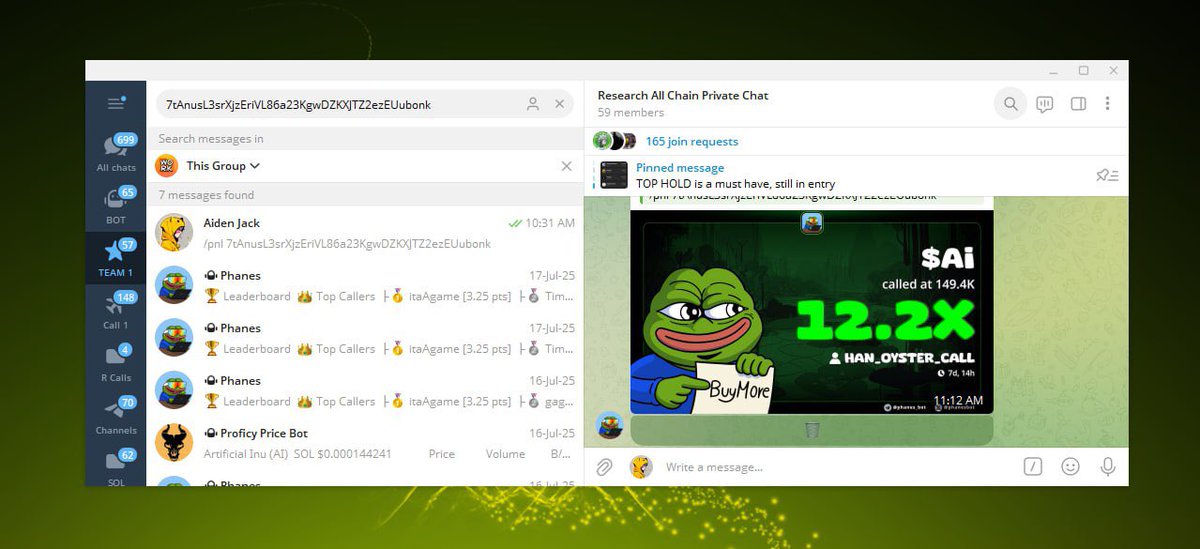This screenshot has height=549, width=1200.
Task: Open the R Calls folder
Action: (x=116, y=363)
